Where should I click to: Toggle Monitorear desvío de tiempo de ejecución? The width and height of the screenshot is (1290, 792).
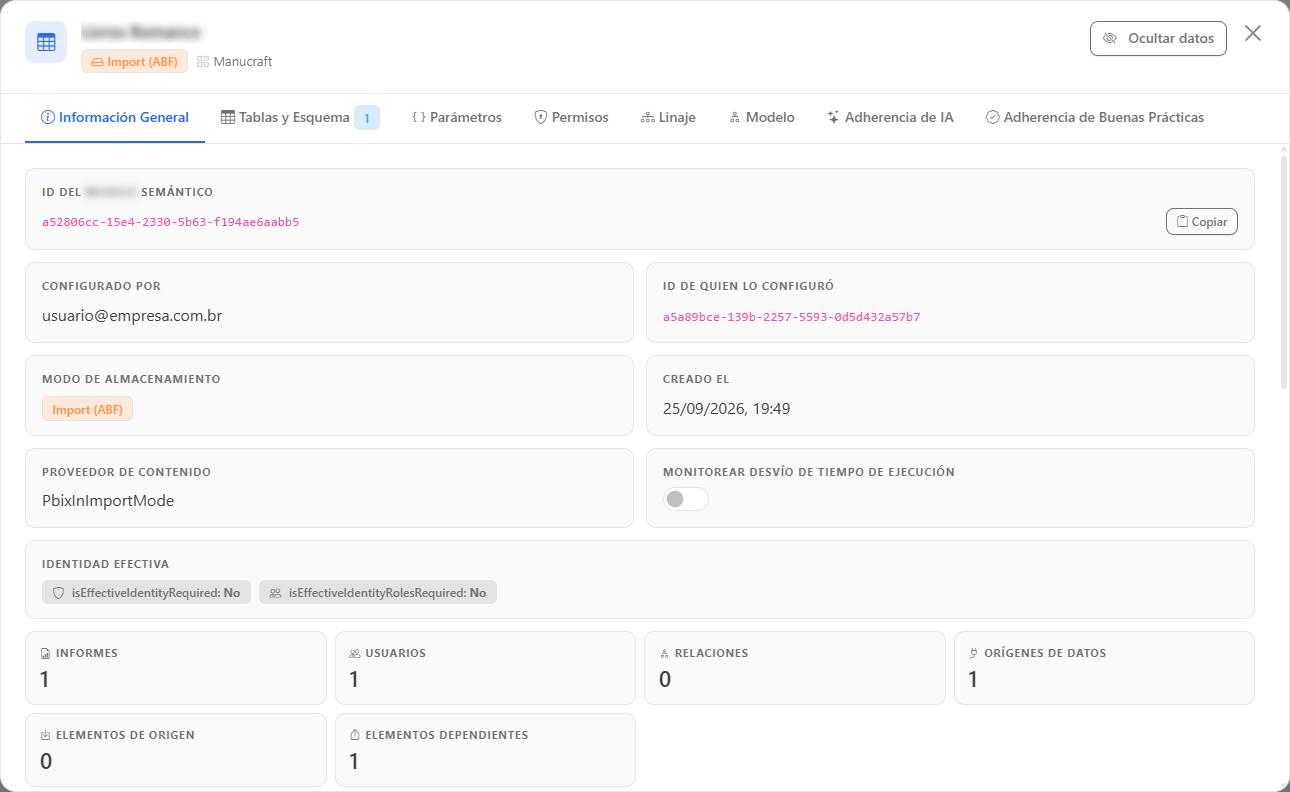point(686,499)
